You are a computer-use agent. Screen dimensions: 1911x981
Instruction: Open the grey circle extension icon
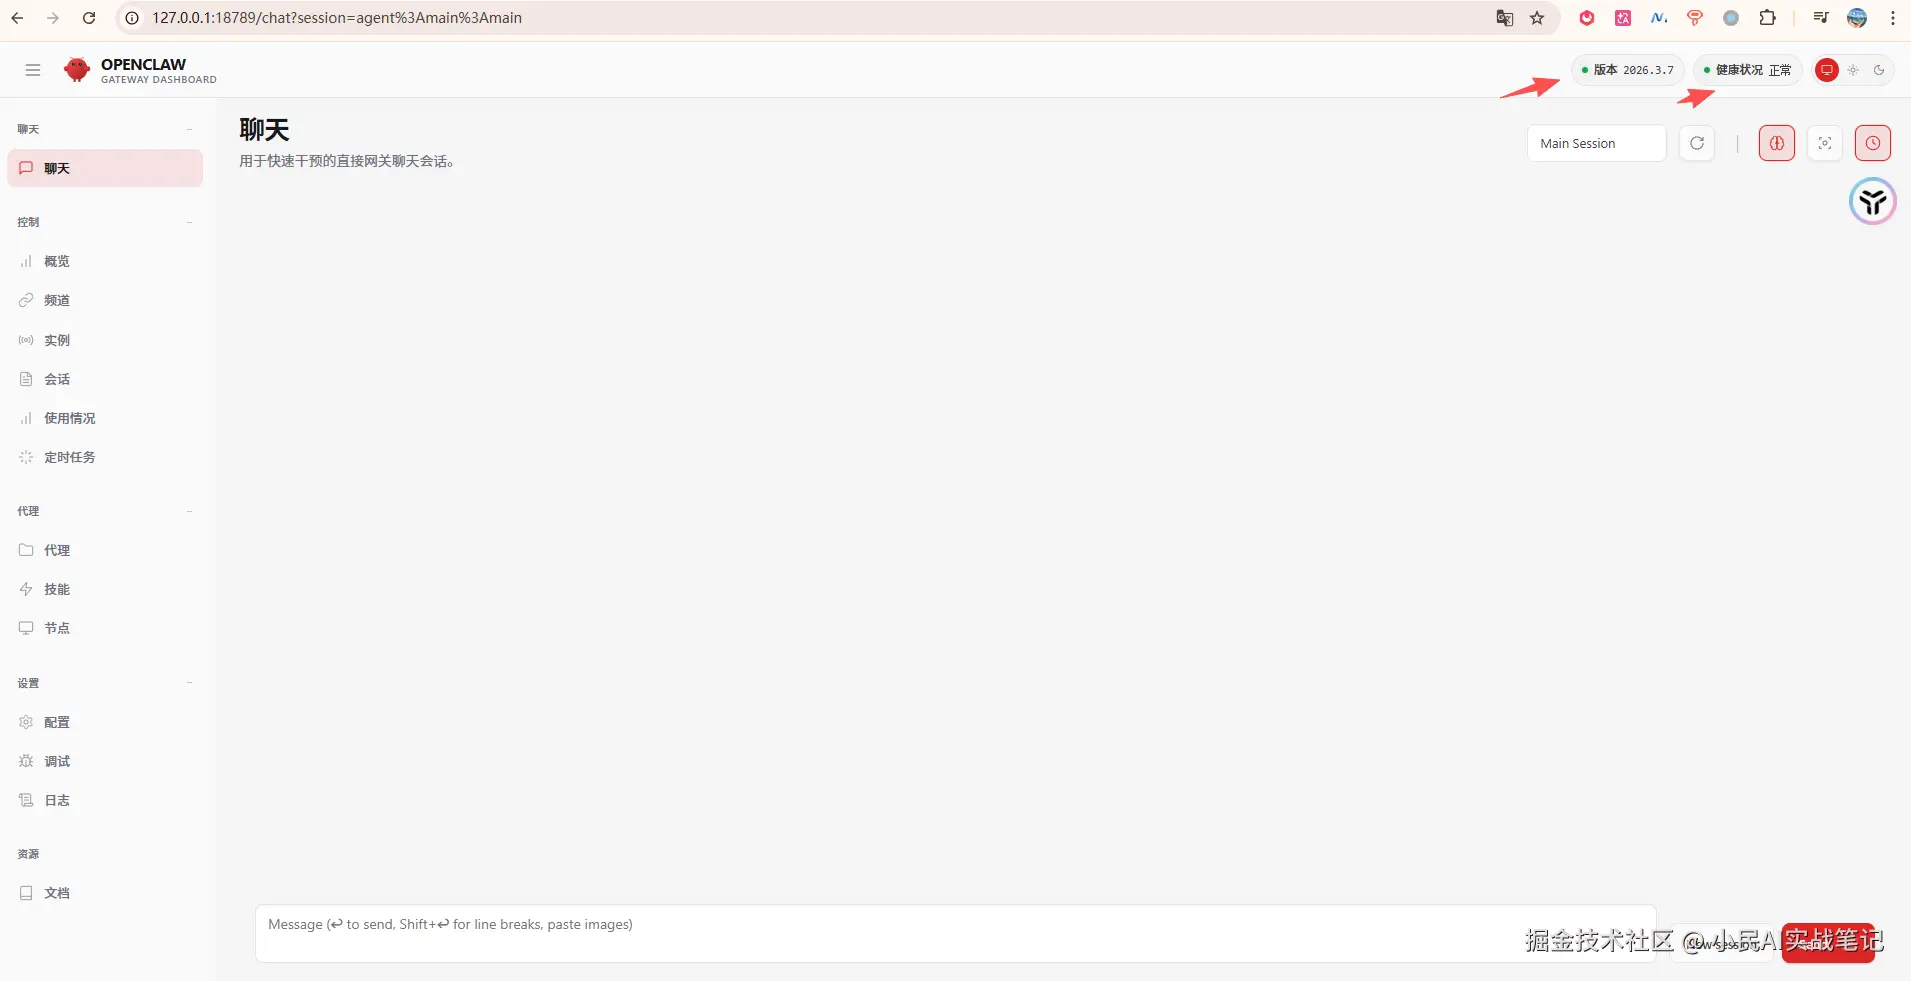[x=1731, y=18]
